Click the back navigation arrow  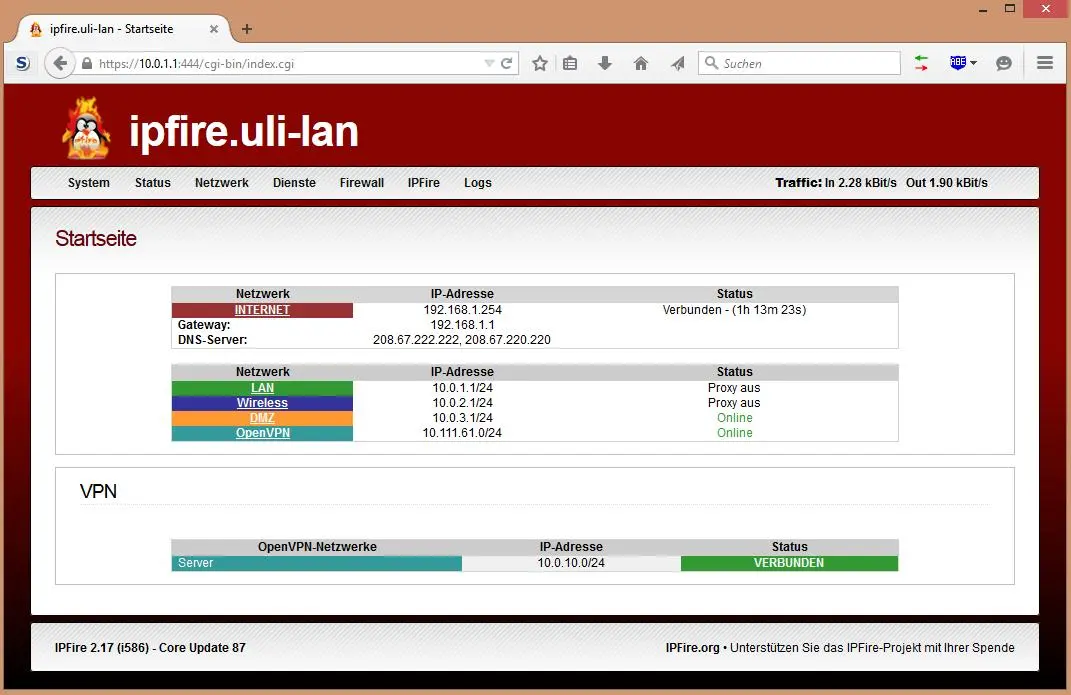tap(59, 63)
